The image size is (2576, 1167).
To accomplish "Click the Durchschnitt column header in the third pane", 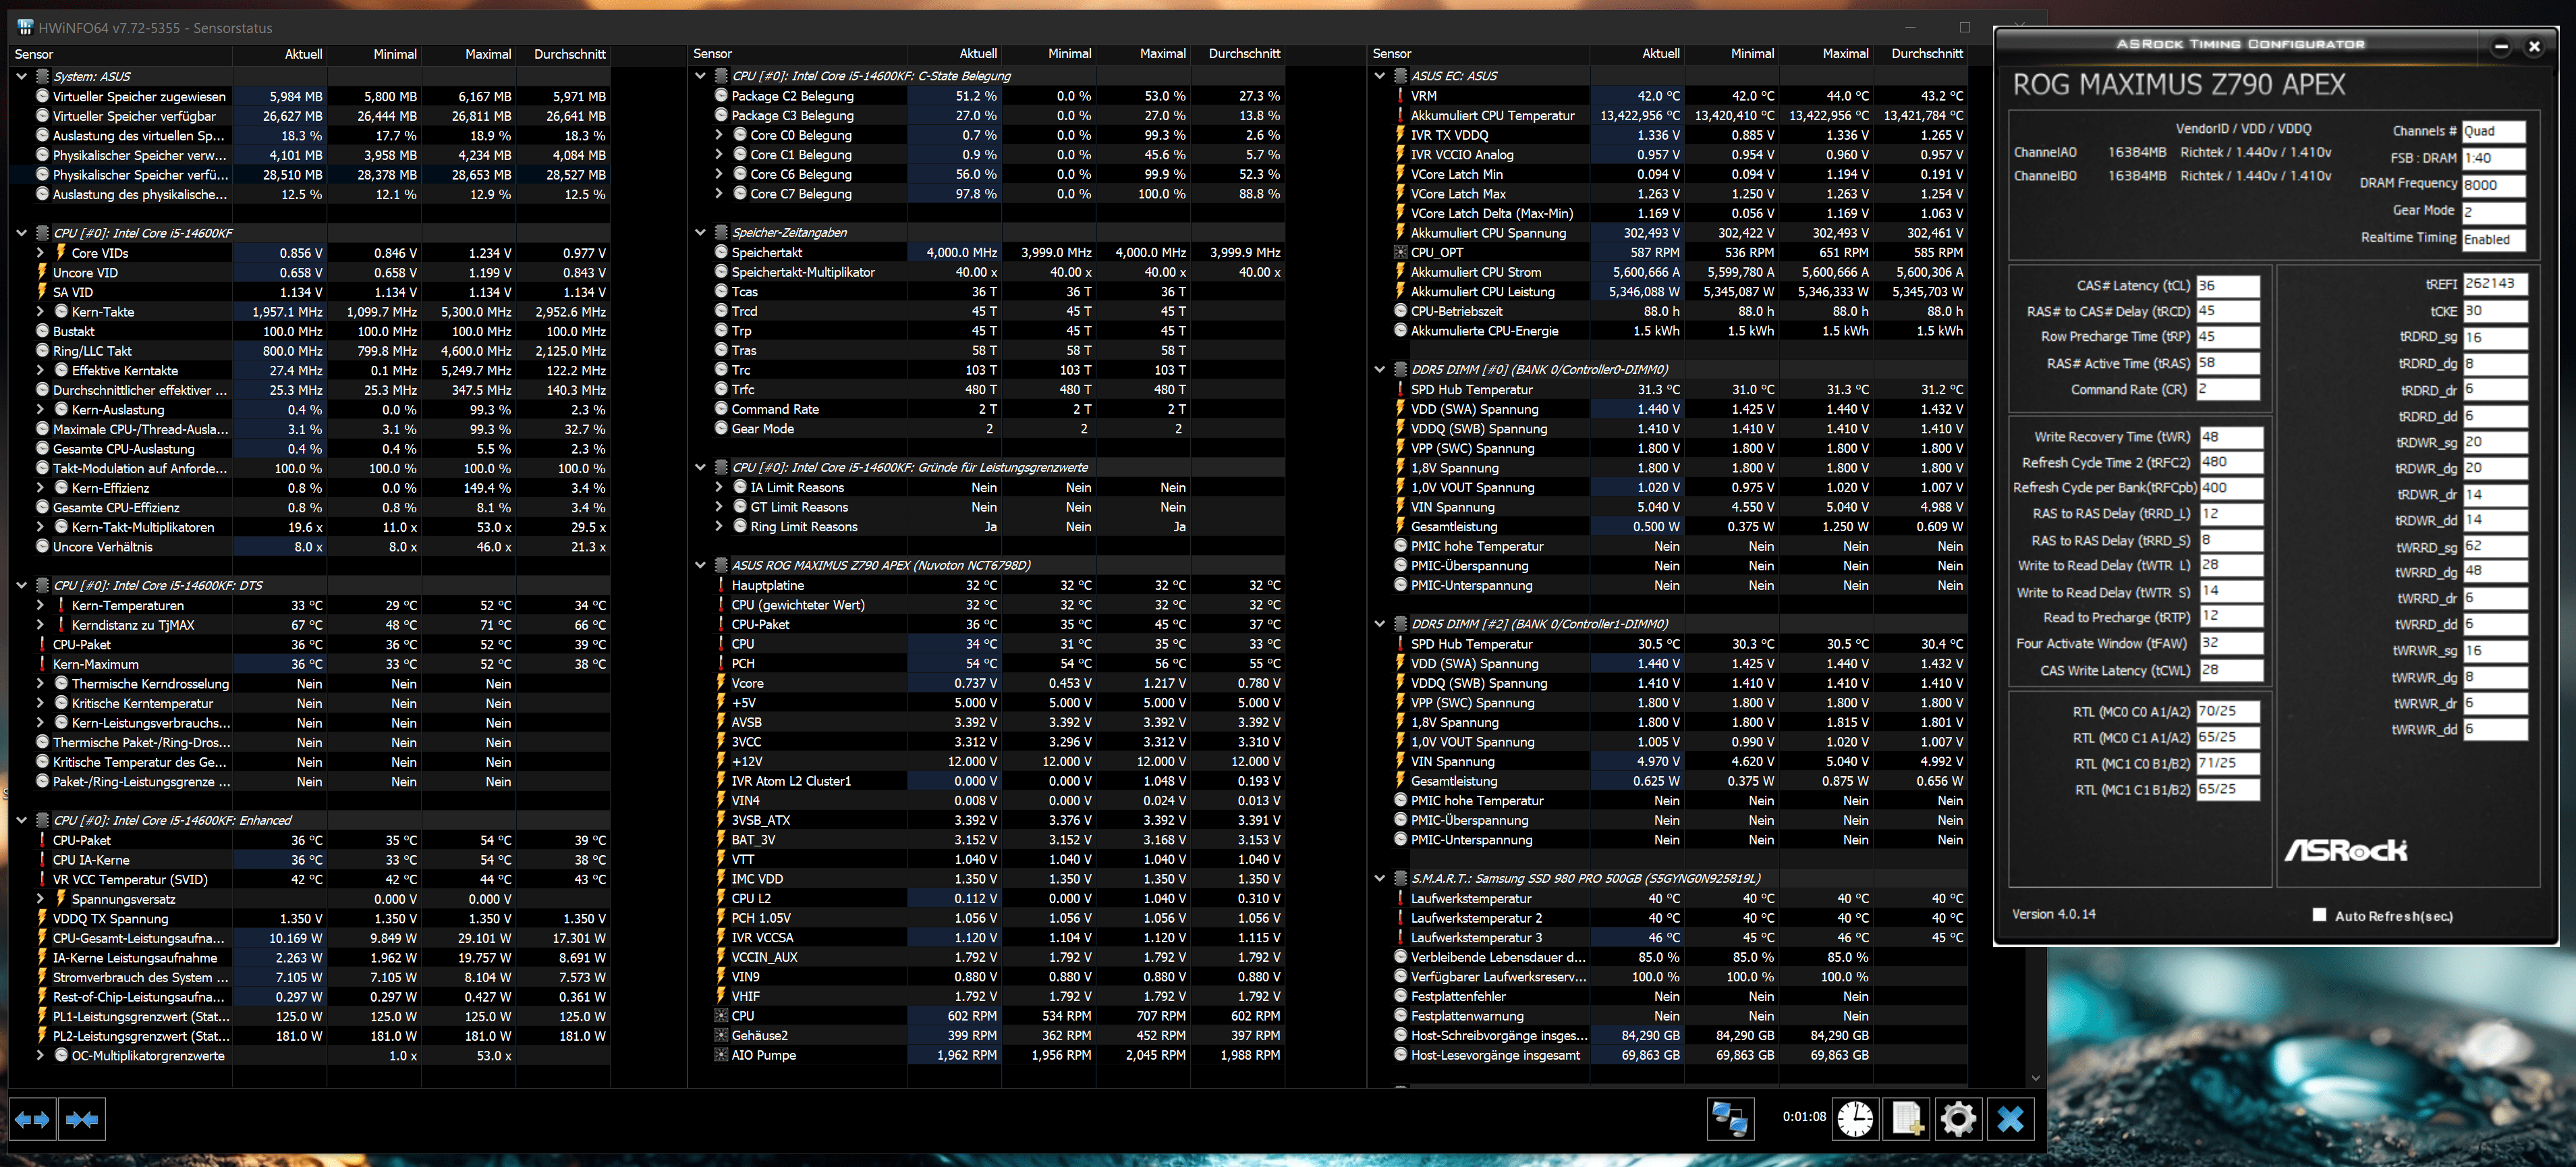I will click(1926, 54).
